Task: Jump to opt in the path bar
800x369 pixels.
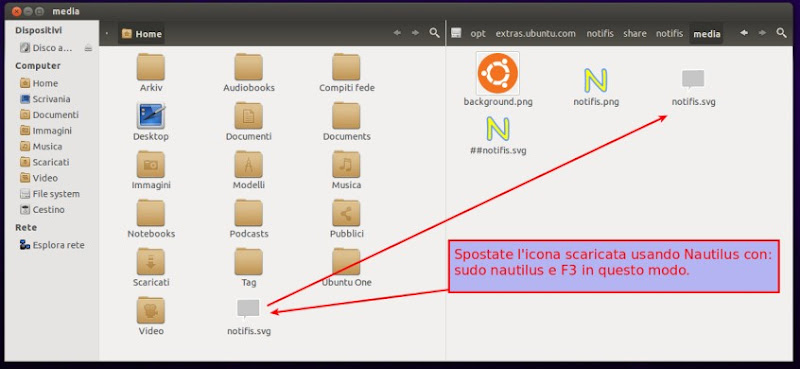Action: (478, 34)
